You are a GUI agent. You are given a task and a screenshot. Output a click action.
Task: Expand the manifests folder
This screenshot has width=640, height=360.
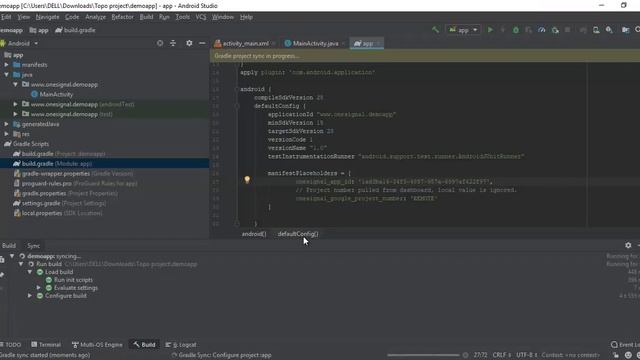tap(7, 65)
